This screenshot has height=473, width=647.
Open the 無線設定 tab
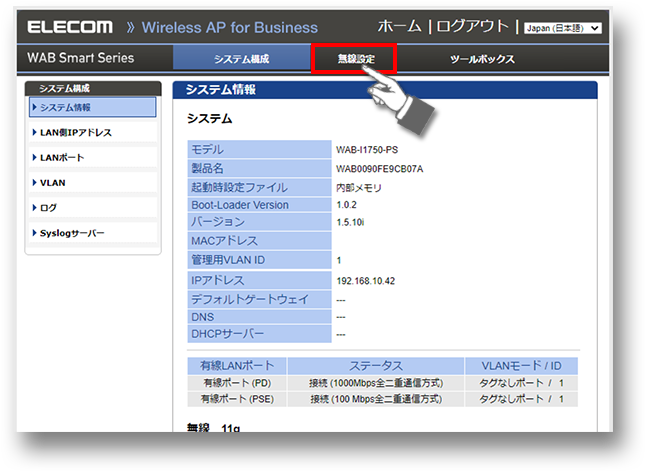pos(356,59)
